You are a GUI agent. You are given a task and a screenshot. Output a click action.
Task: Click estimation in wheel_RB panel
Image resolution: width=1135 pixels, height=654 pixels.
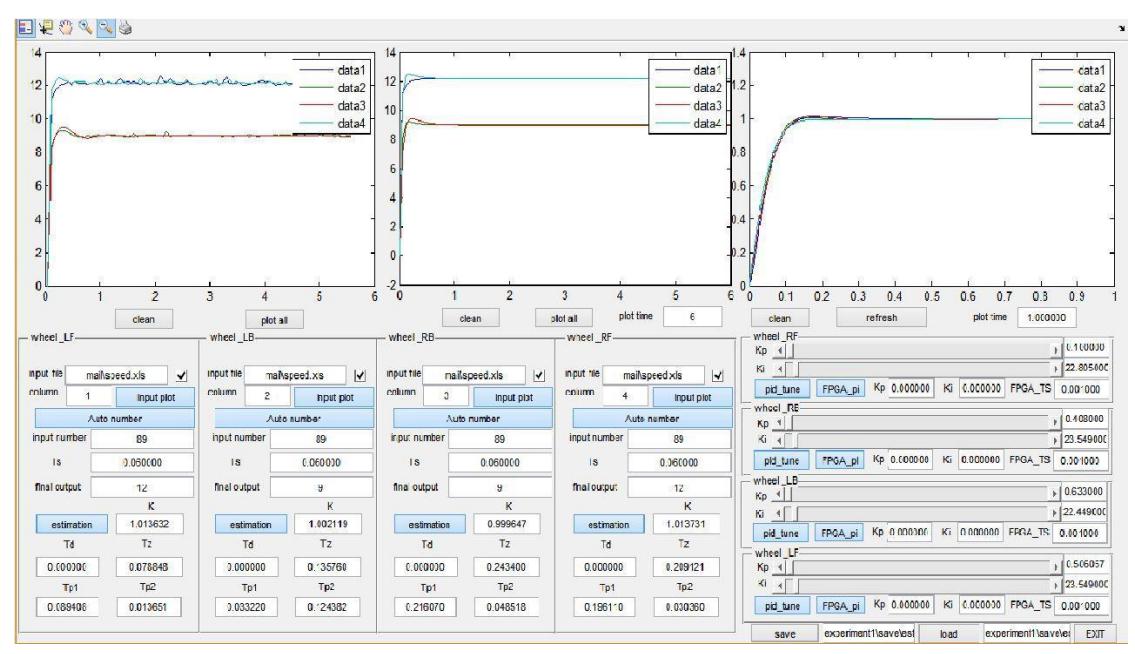tap(429, 524)
